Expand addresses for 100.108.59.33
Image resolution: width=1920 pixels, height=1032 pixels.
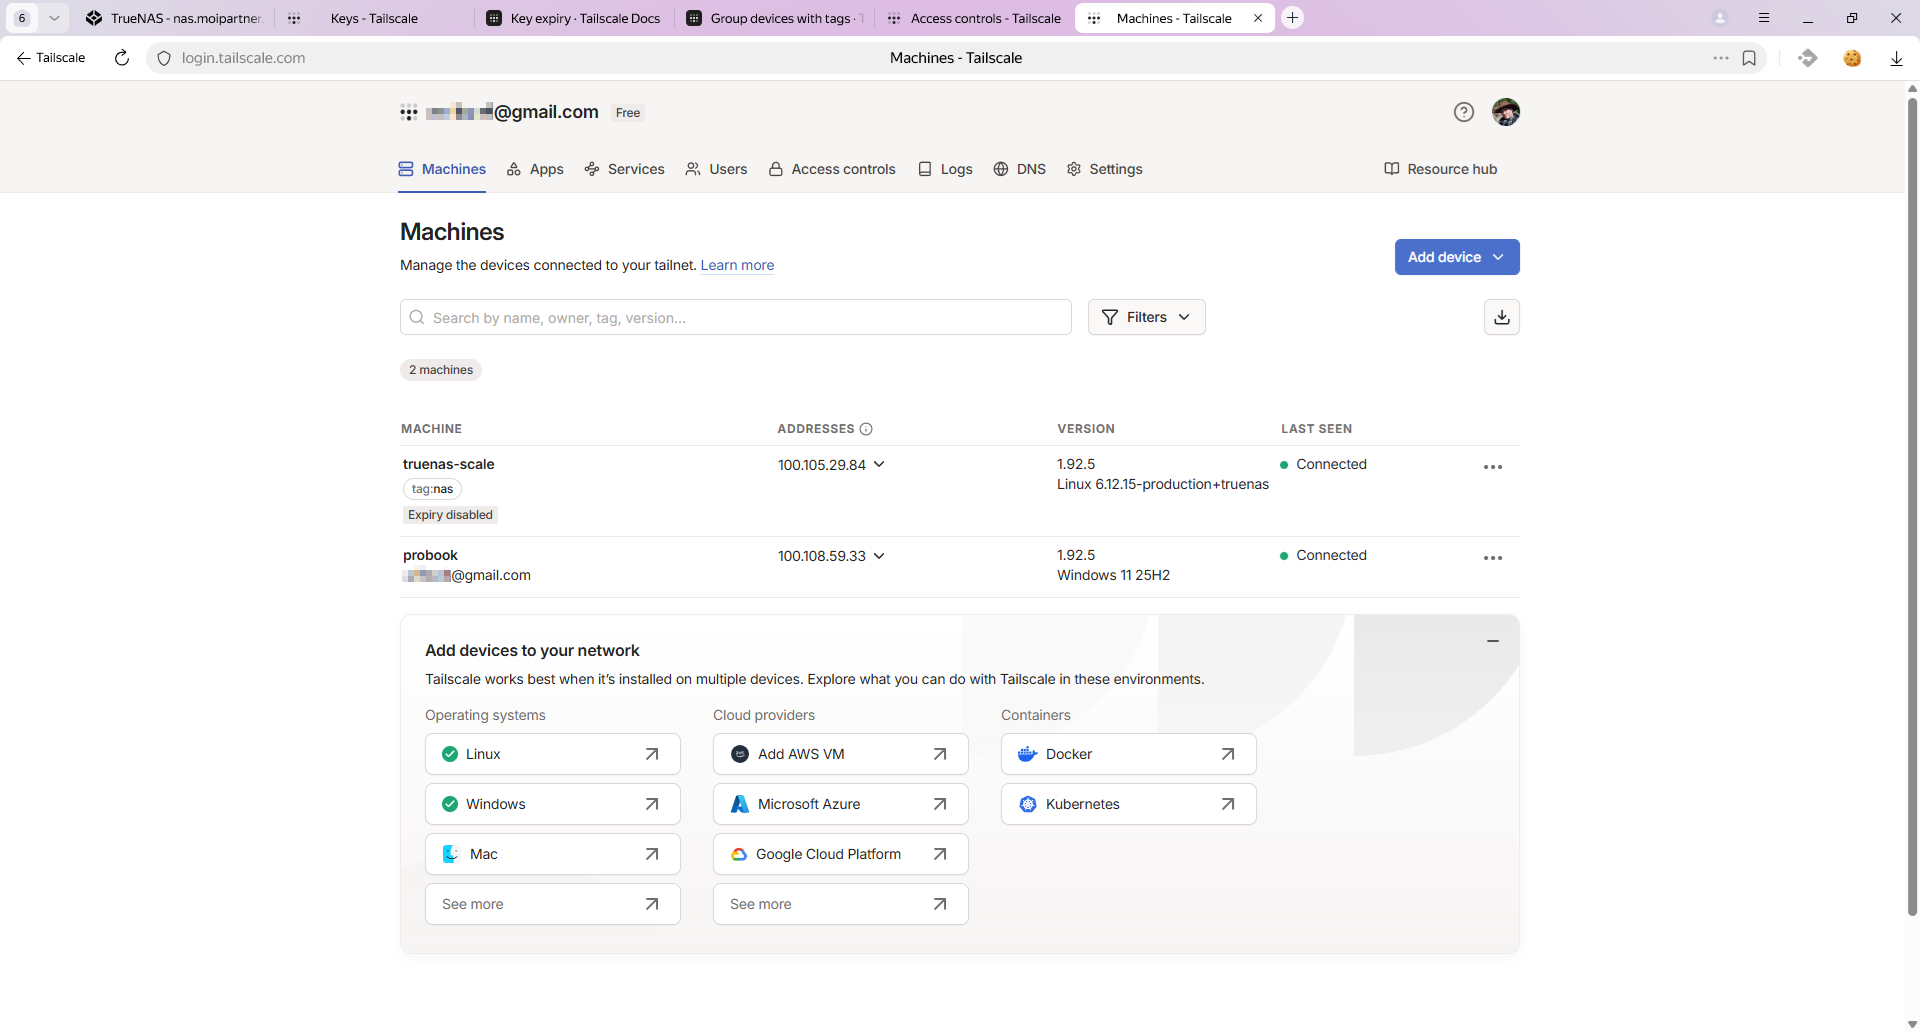point(879,555)
